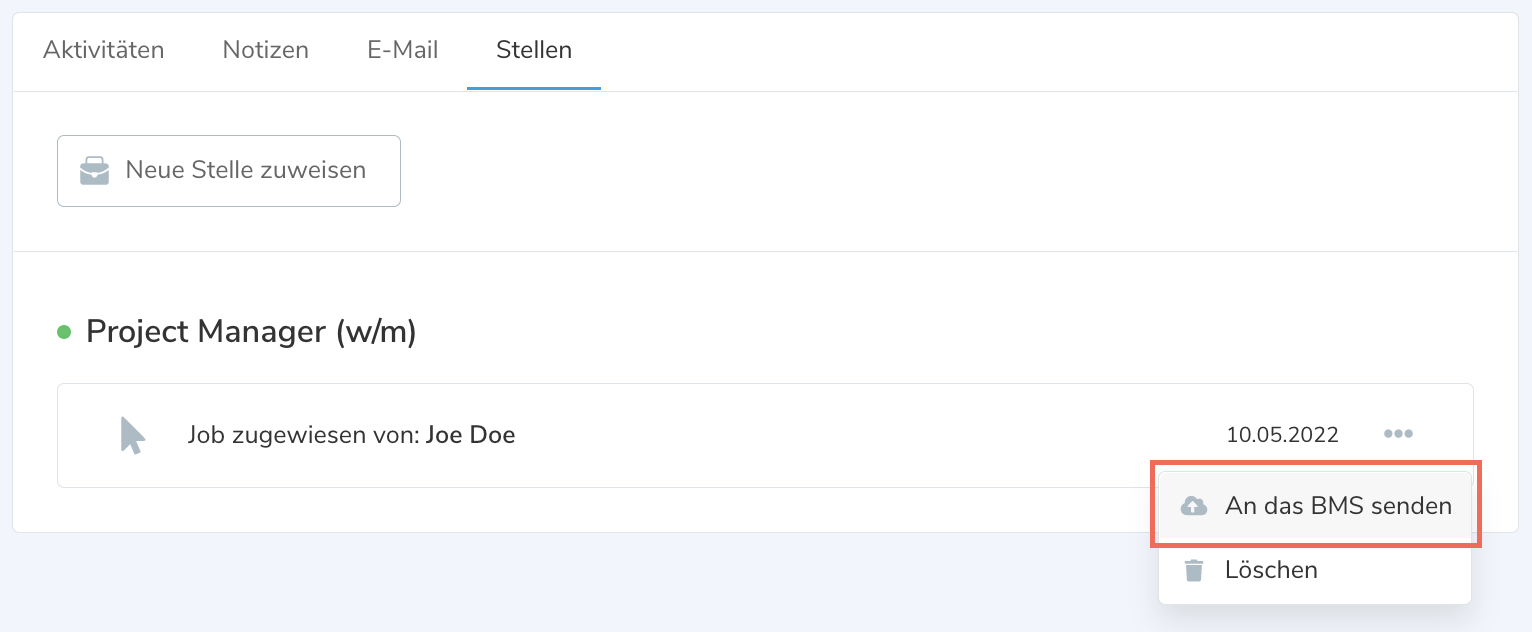
Task: Click the date 10.05.2022
Action: pyautogui.click(x=1282, y=435)
